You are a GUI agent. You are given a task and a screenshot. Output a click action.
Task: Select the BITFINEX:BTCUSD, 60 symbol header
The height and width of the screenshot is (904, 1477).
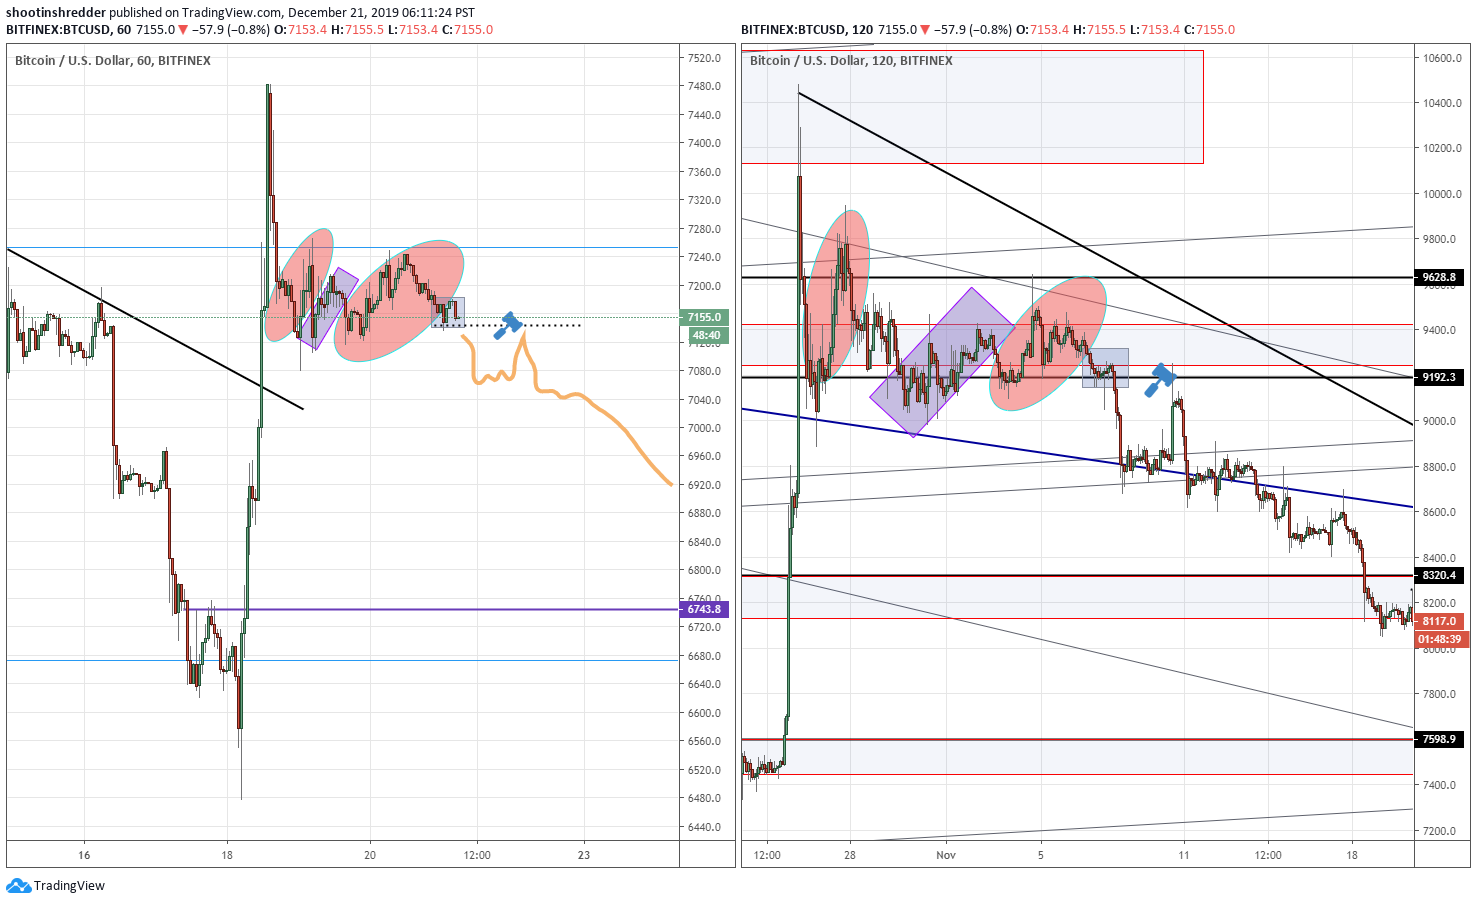click(68, 29)
